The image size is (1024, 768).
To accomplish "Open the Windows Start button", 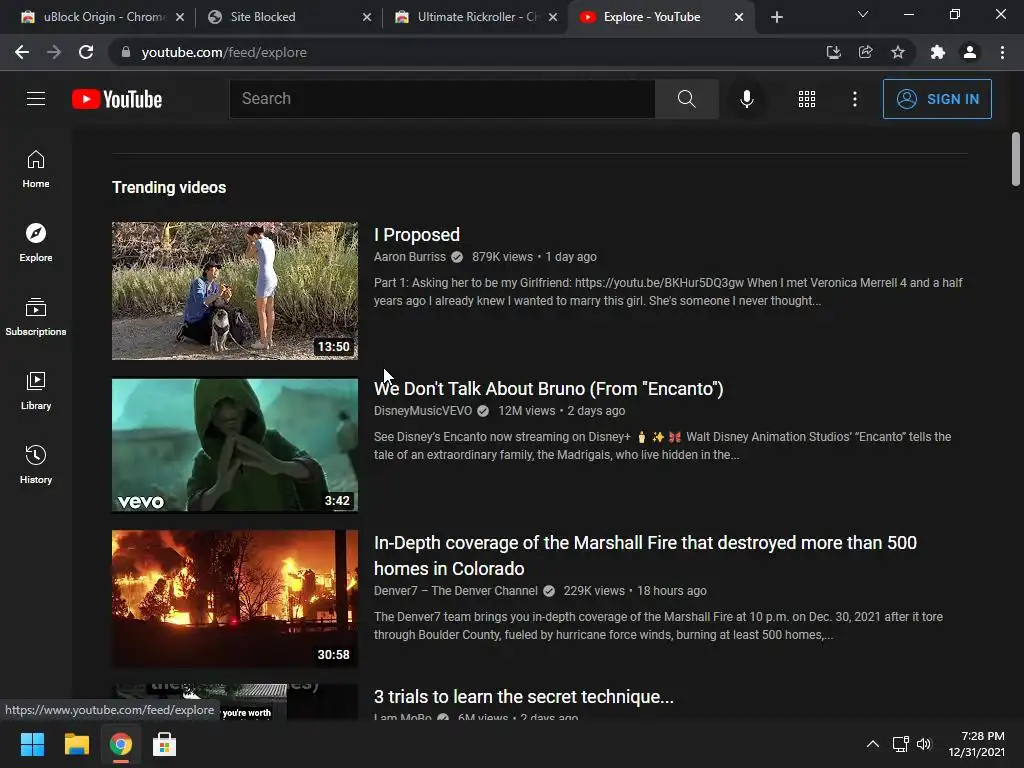I will pyautogui.click(x=32, y=744).
